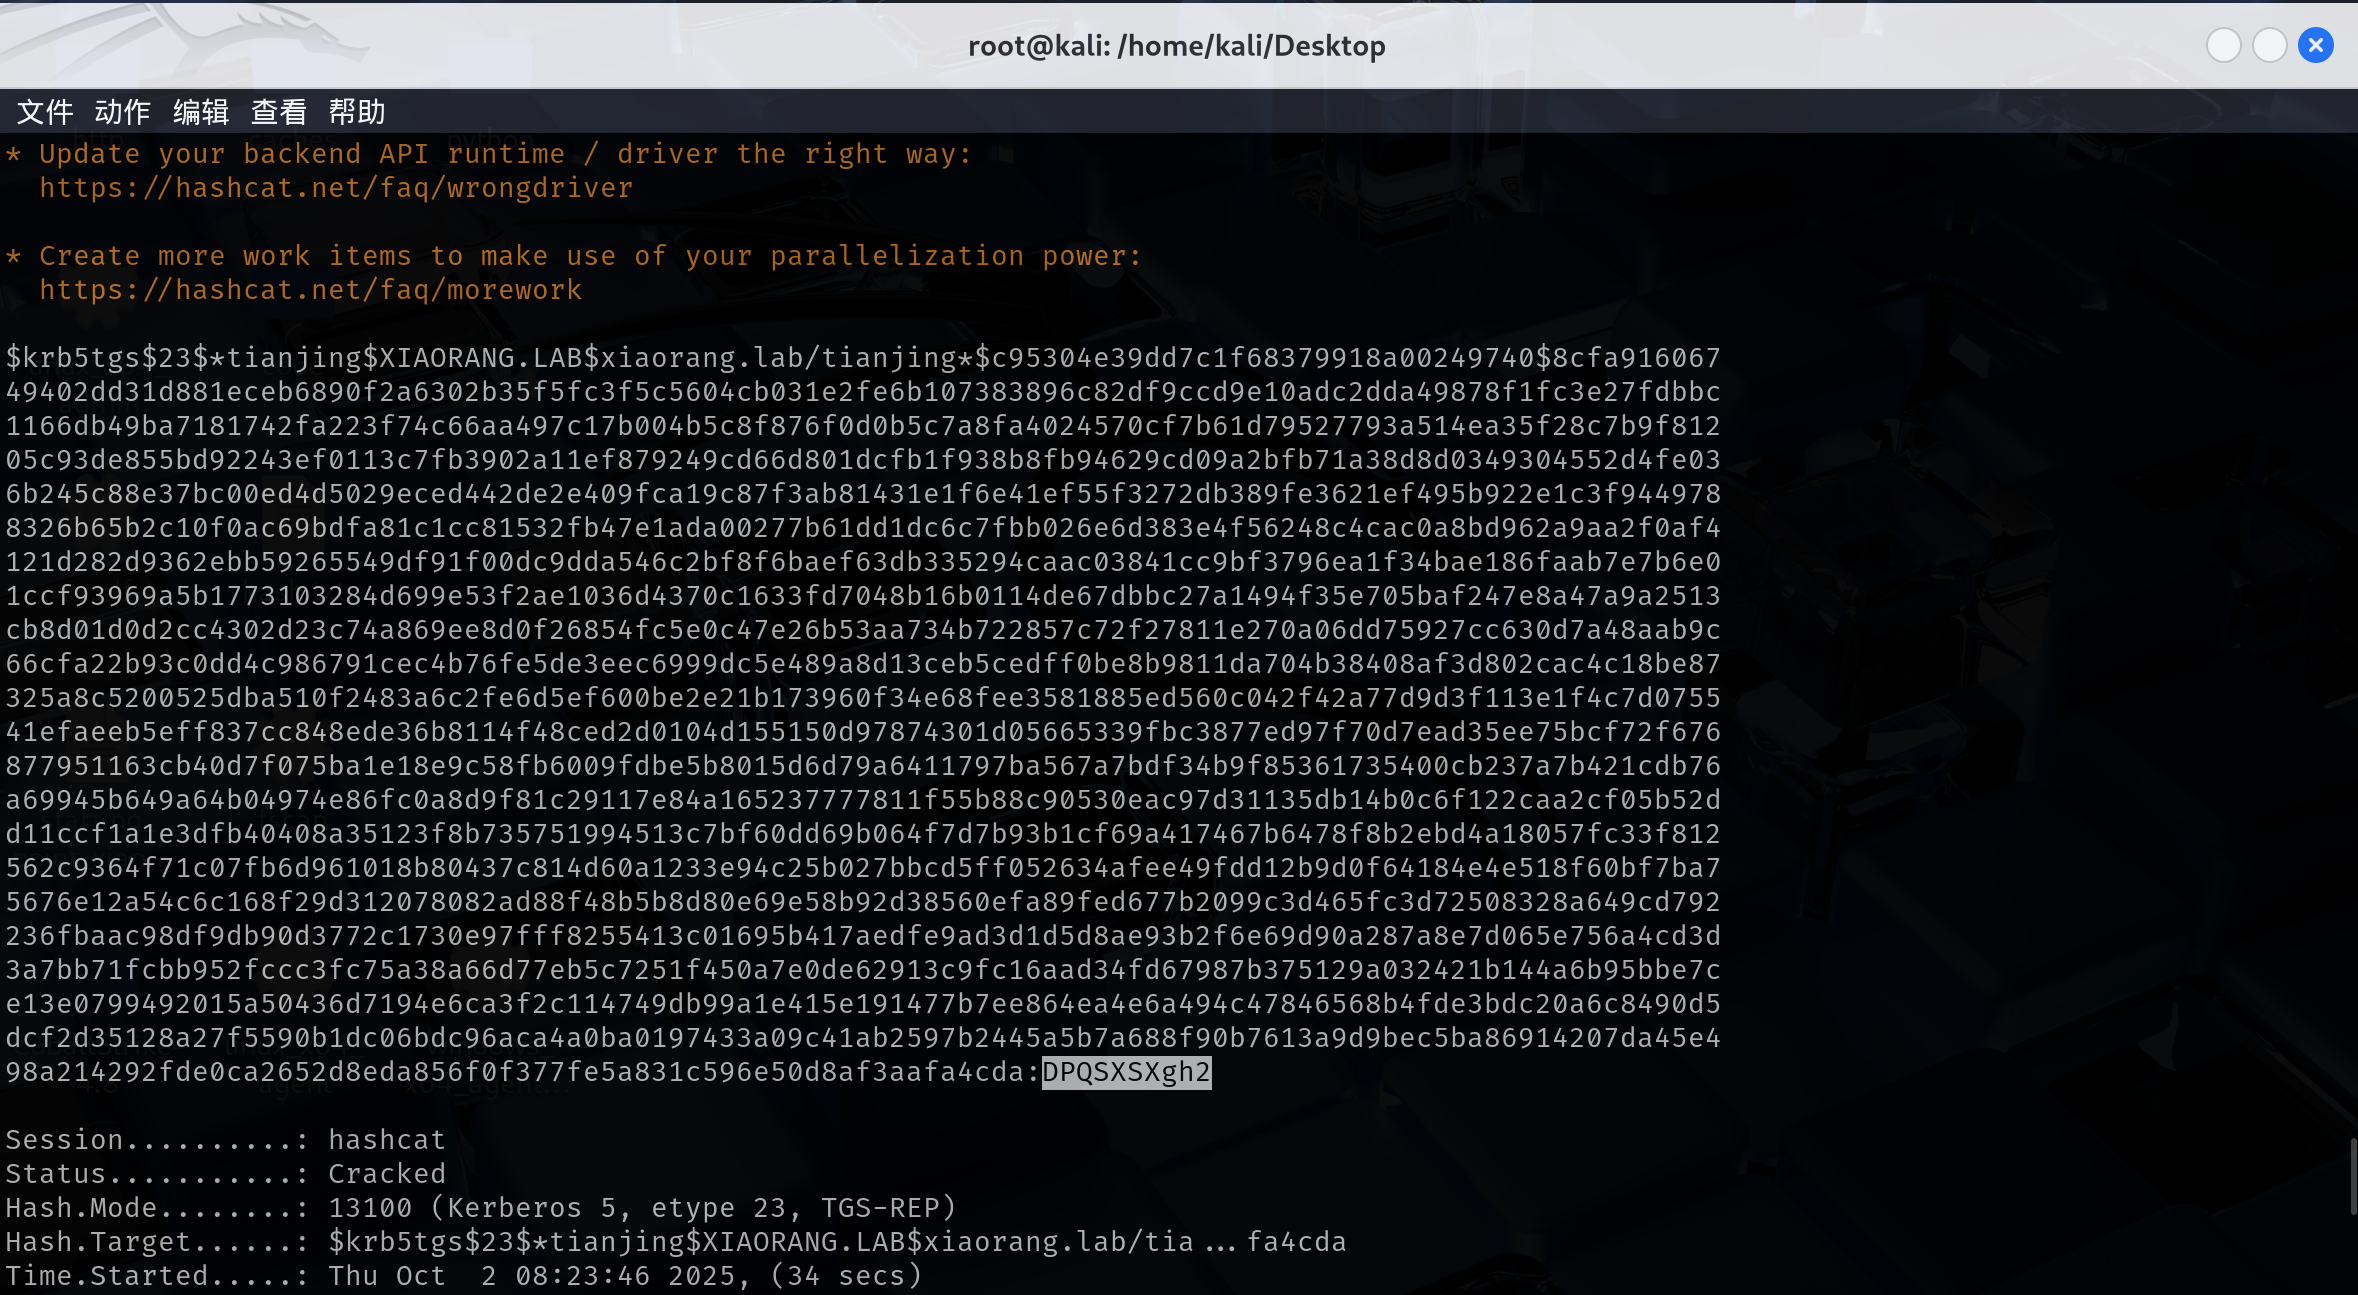Open the hashcat wrongdriver FAQ link
This screenshot has height=1295, width=2358.
pos(336,188)
